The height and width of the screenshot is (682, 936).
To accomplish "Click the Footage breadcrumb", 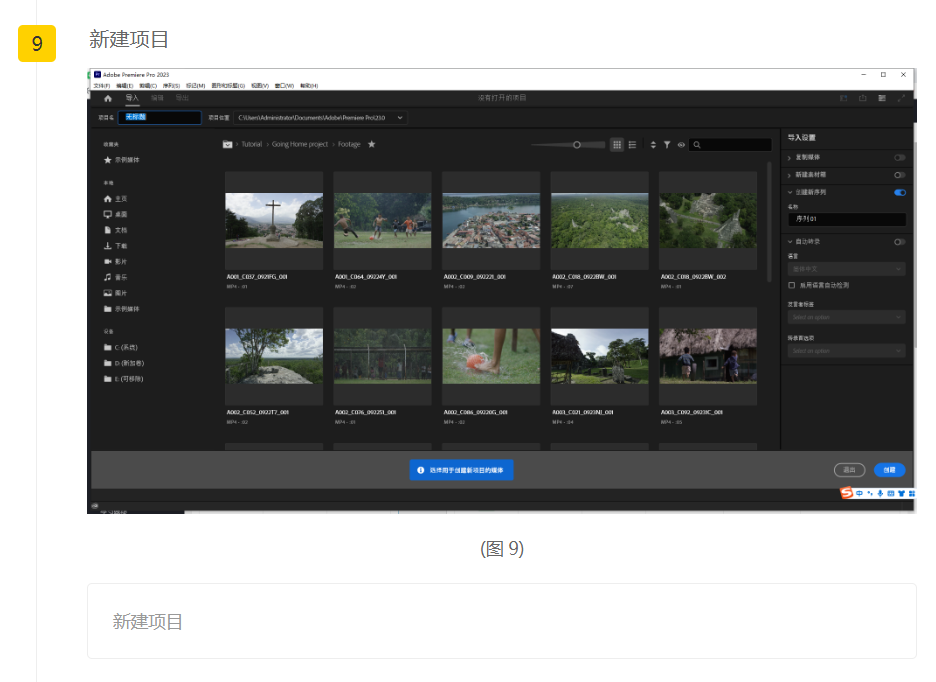I will point(349,145).
